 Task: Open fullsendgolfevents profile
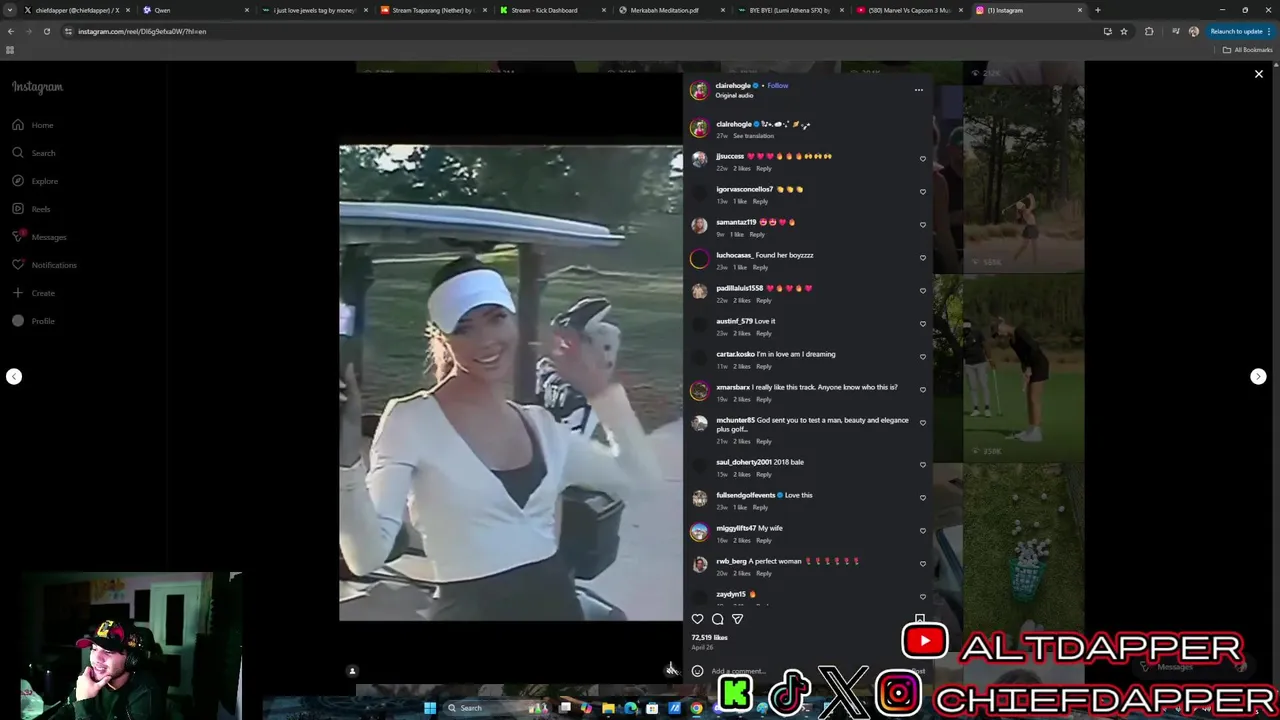[746, 495]
